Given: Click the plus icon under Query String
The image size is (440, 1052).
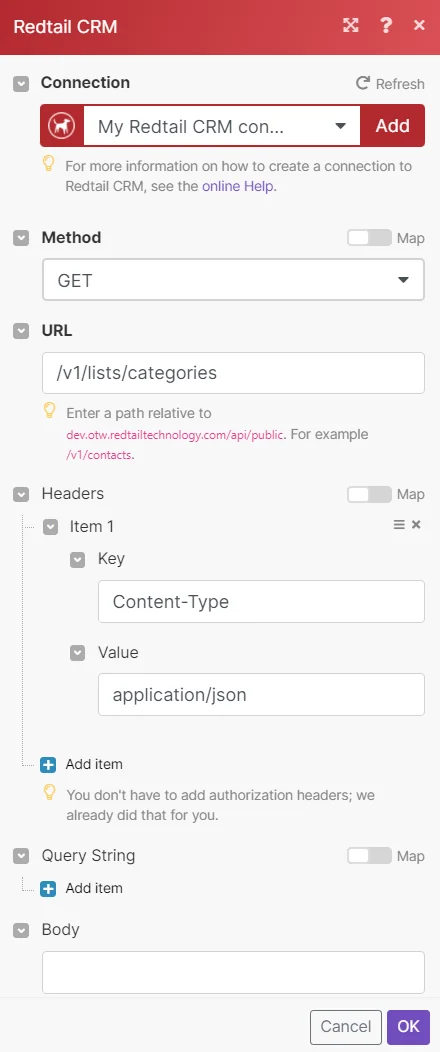Looking at the screenshot, I should point(48,889).
